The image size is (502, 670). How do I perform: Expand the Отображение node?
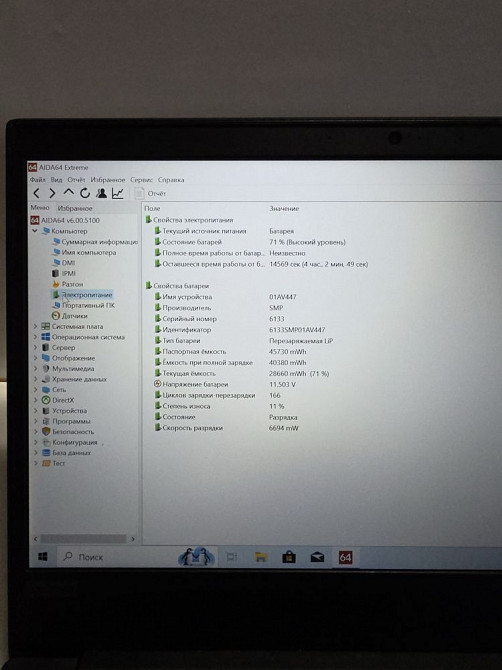(x=35, y=358)
